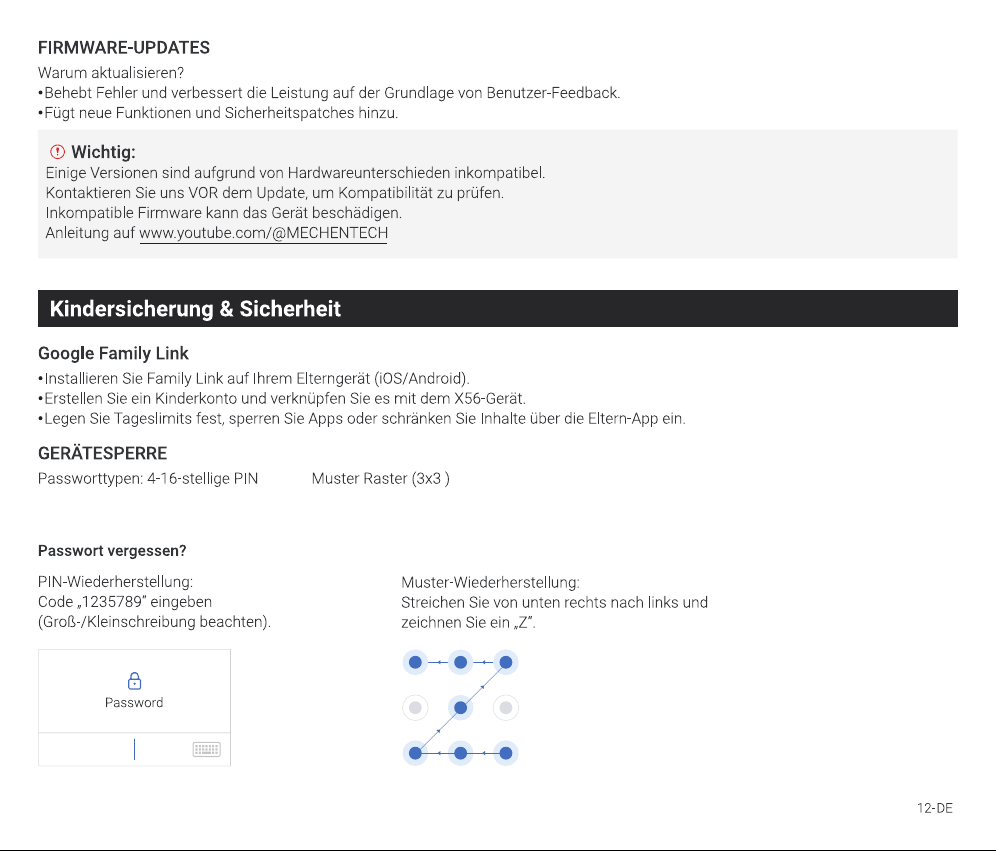Click the gray middle-right pattern dot

point(506,707)
